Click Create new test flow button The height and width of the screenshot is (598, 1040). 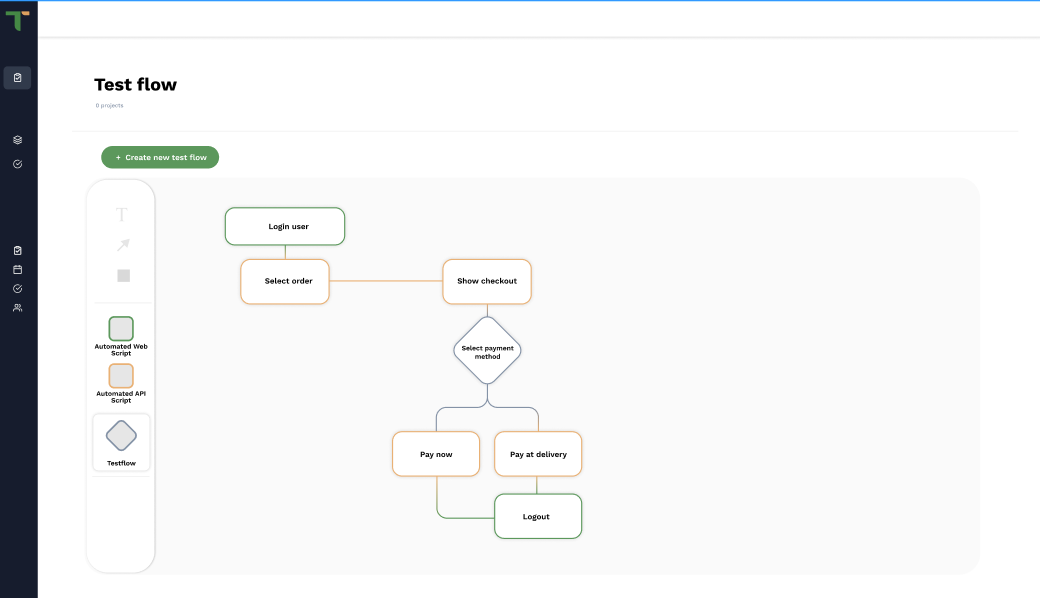pyautogui.click(x=160, y=157)
